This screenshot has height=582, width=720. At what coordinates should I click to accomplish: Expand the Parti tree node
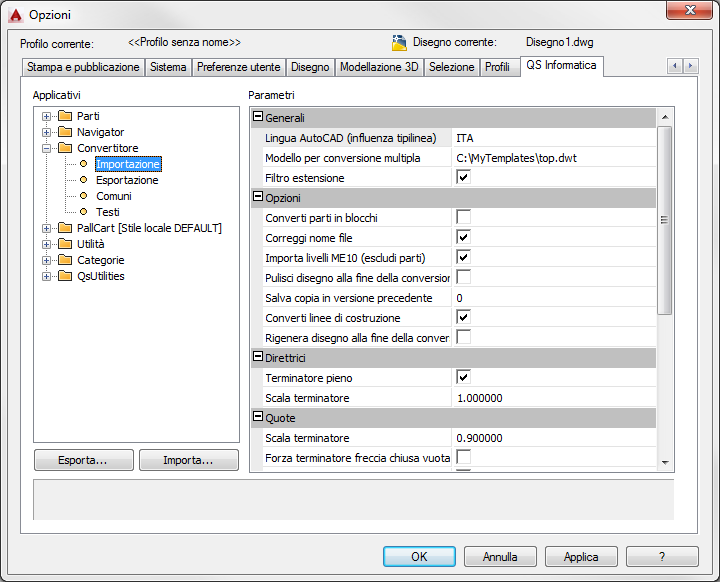(x=46, y=116)
